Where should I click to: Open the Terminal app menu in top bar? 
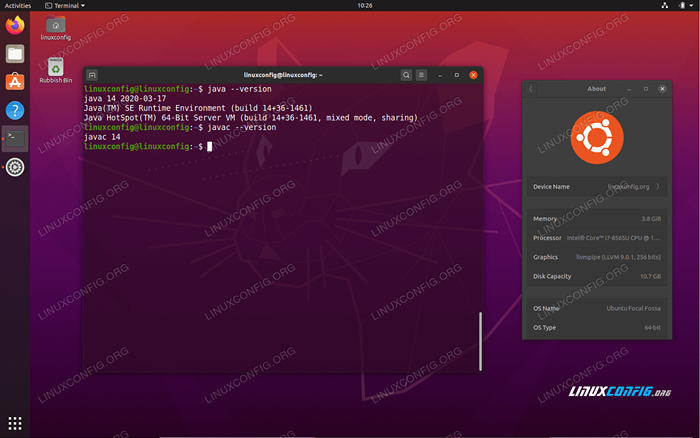coord(65,5)
